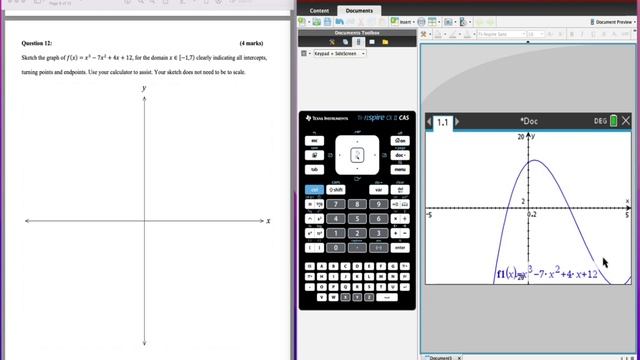
Task: Click the doc key on calculator
Action: pyautogui.click(x=400, y=155)
